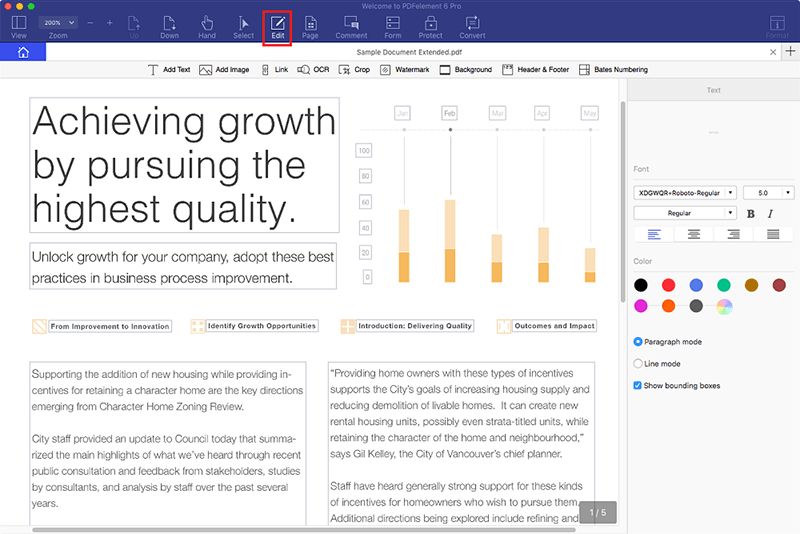Open the Regular font style dropdown
800x534 pixels.
685,213
